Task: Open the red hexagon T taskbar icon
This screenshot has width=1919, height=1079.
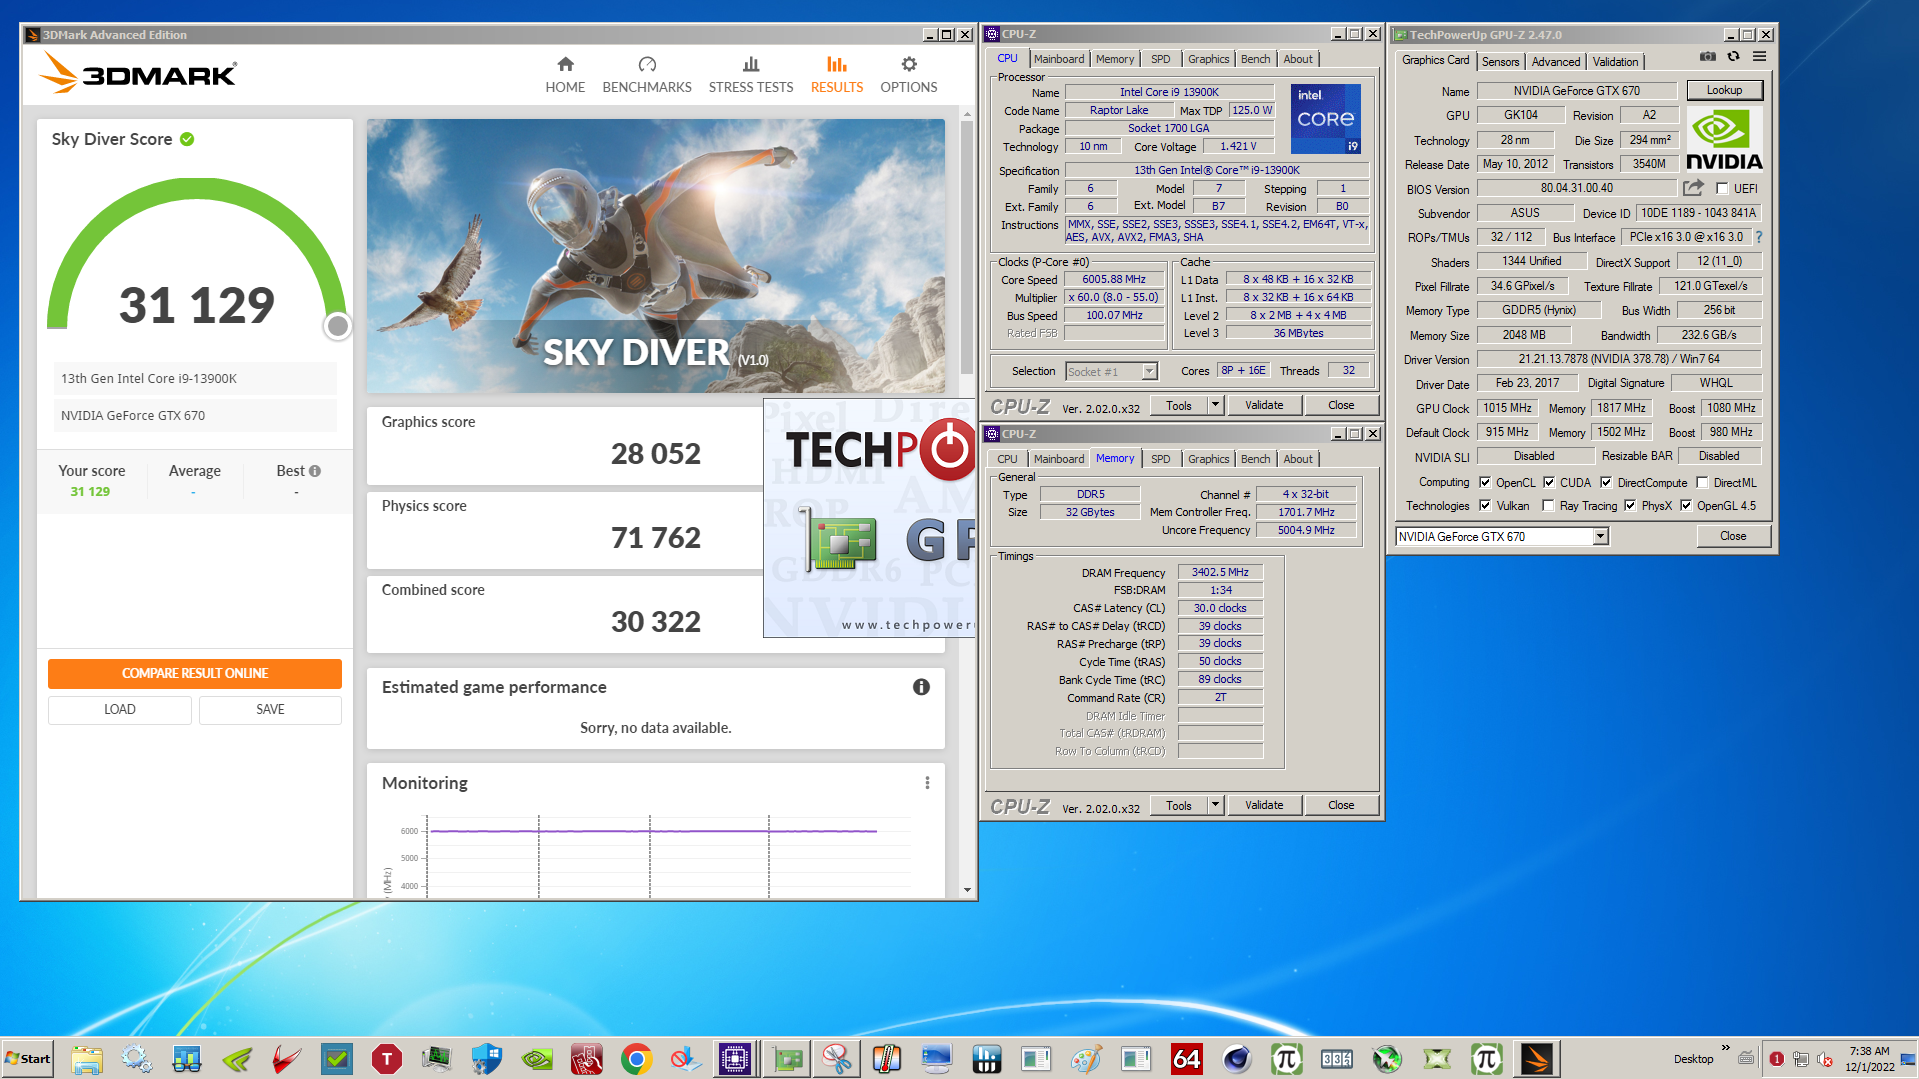Action: [x=386, y=1059]
